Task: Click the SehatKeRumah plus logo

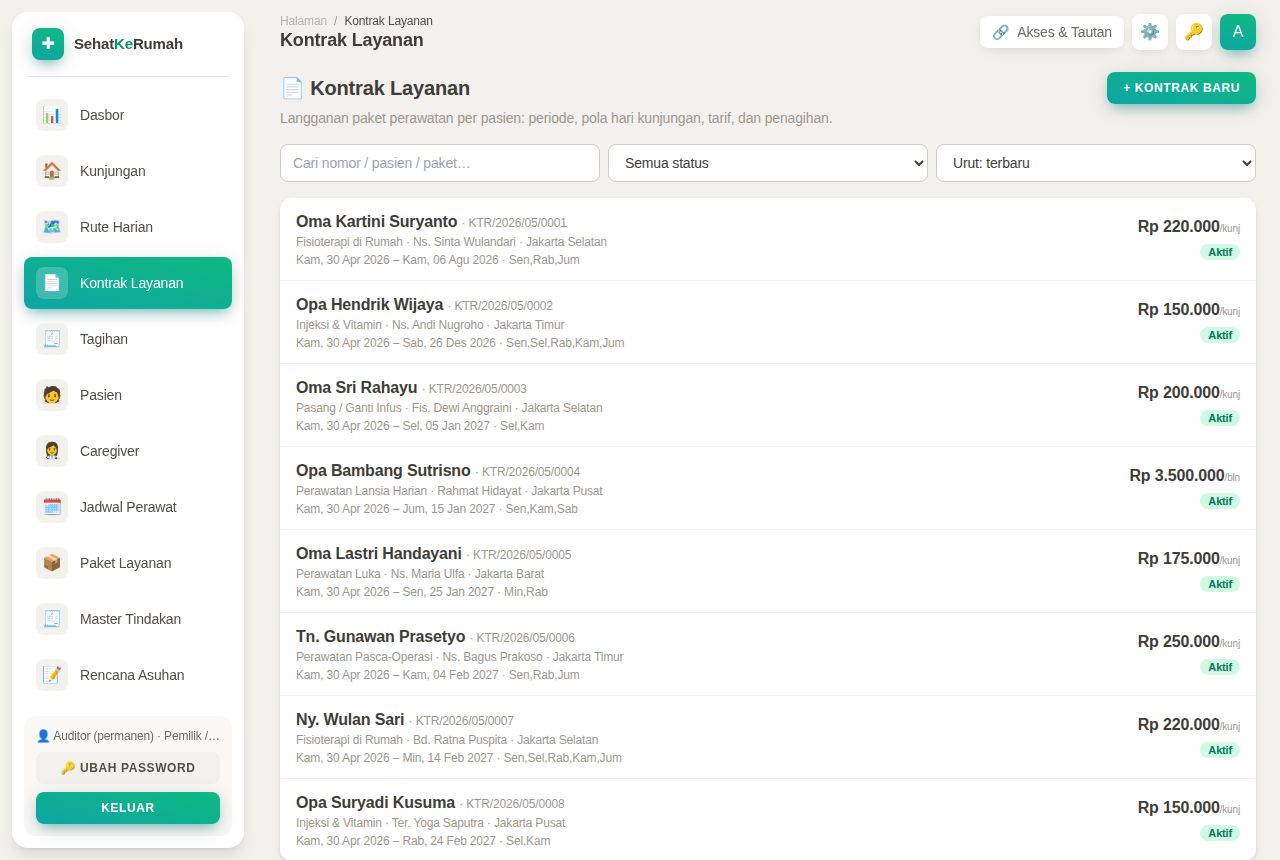Action: click(48, 44)
